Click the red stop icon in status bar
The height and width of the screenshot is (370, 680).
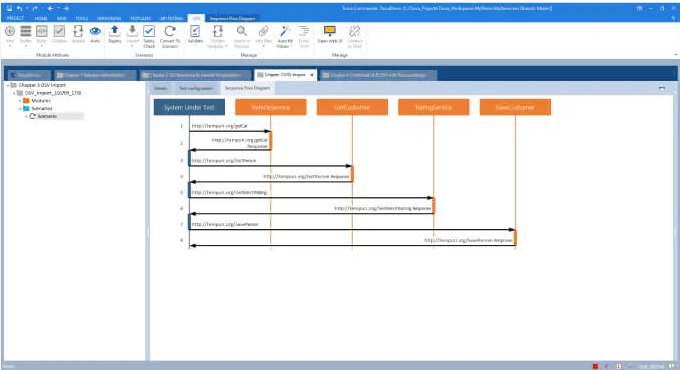[x=595, y=367]
